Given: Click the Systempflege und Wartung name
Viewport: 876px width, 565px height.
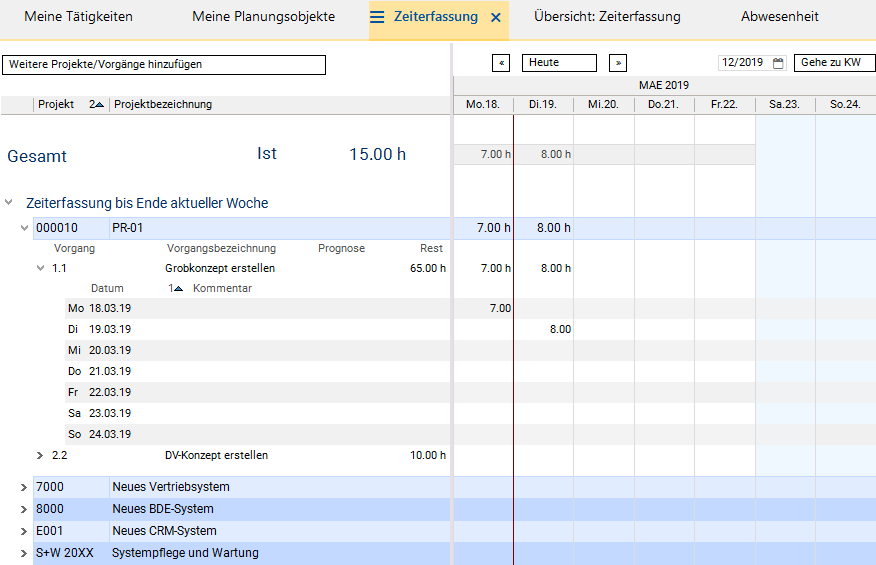Looking at the screenshot, I should pos(185,553).
